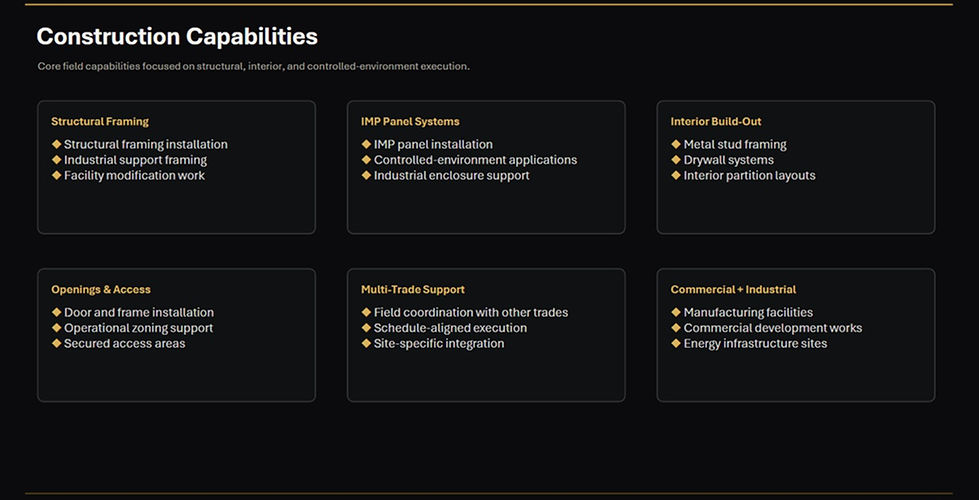Click 'Door and frame installation' list item
The image size is (979, 500).
click(139, 312)
